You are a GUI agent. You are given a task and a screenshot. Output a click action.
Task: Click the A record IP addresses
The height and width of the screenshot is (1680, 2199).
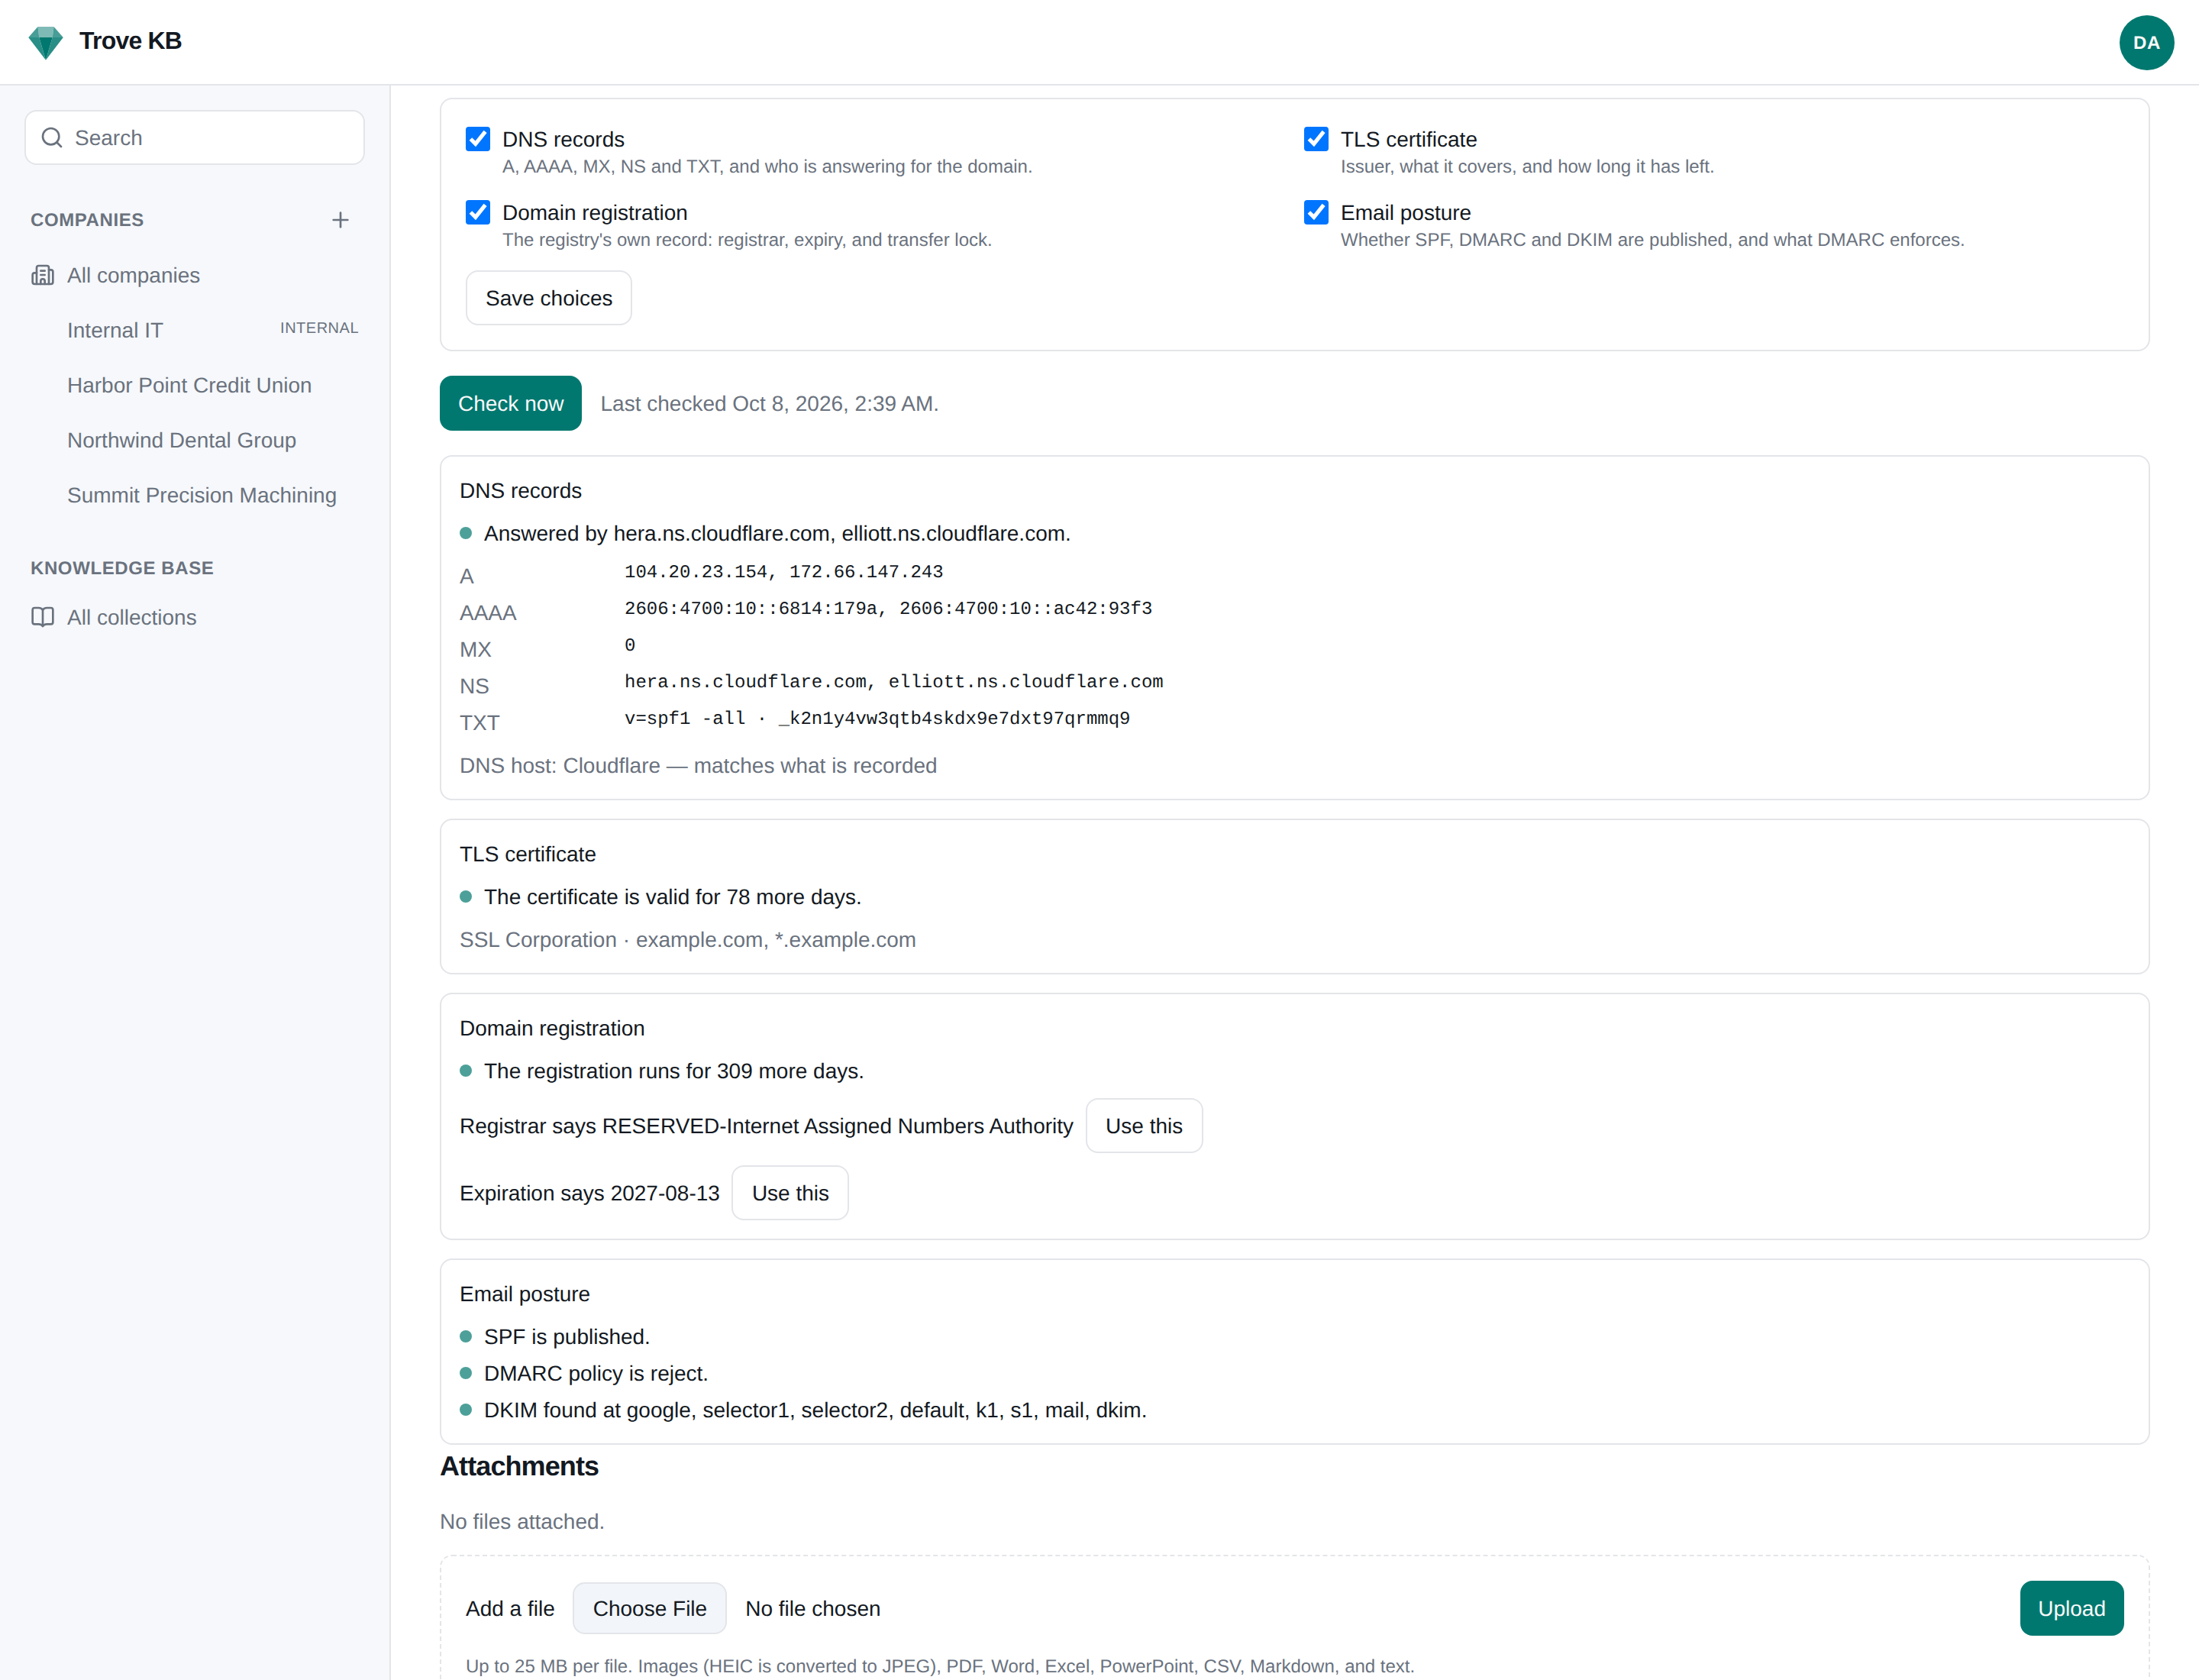[784, 572]
